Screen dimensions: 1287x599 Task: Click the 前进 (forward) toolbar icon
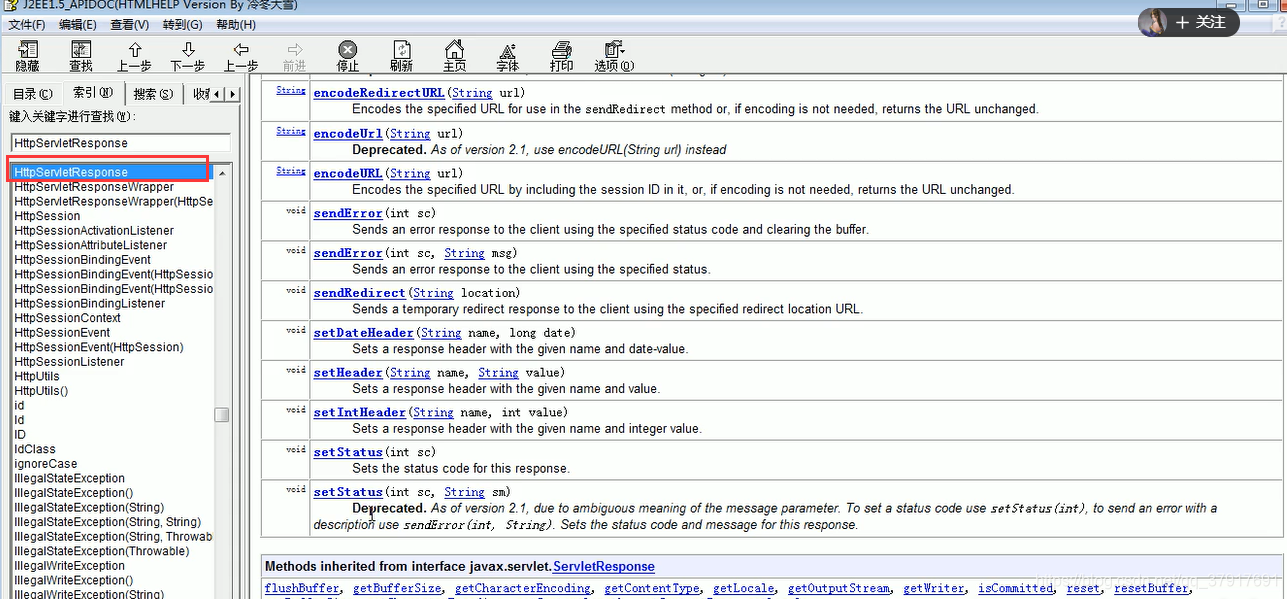tap(294, 56)
